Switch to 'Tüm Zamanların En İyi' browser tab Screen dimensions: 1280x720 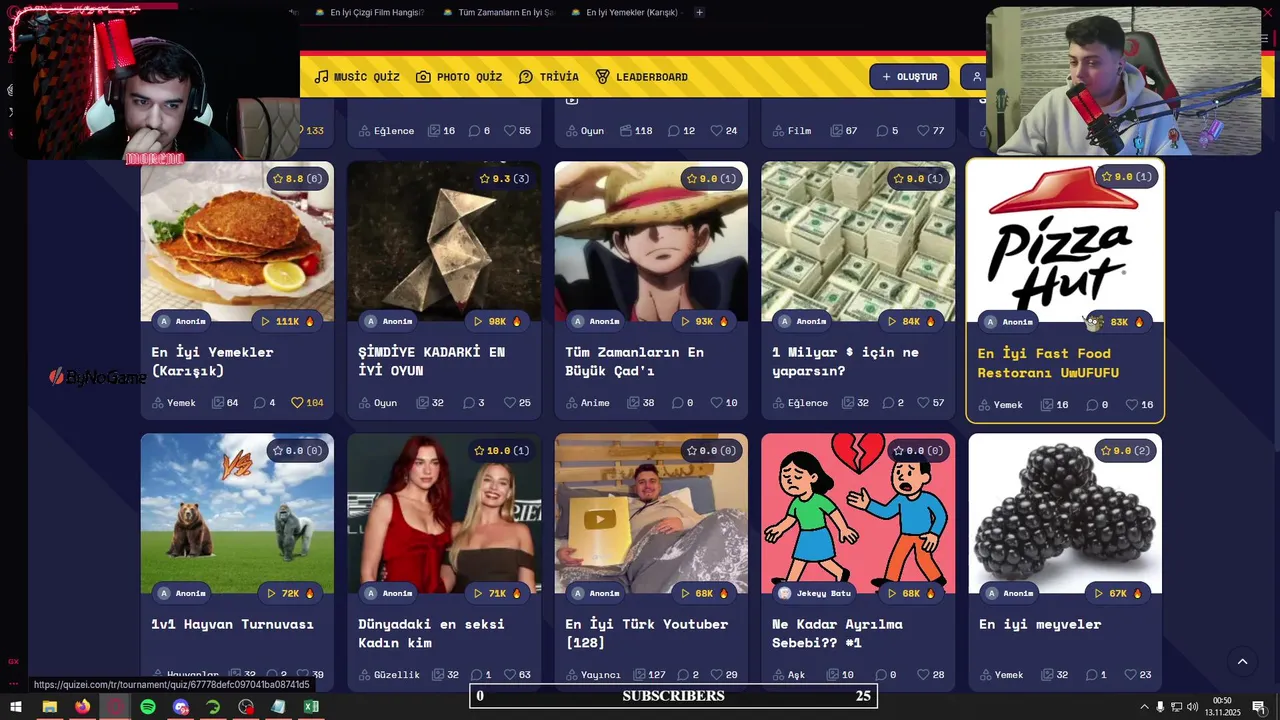[497, 12]
